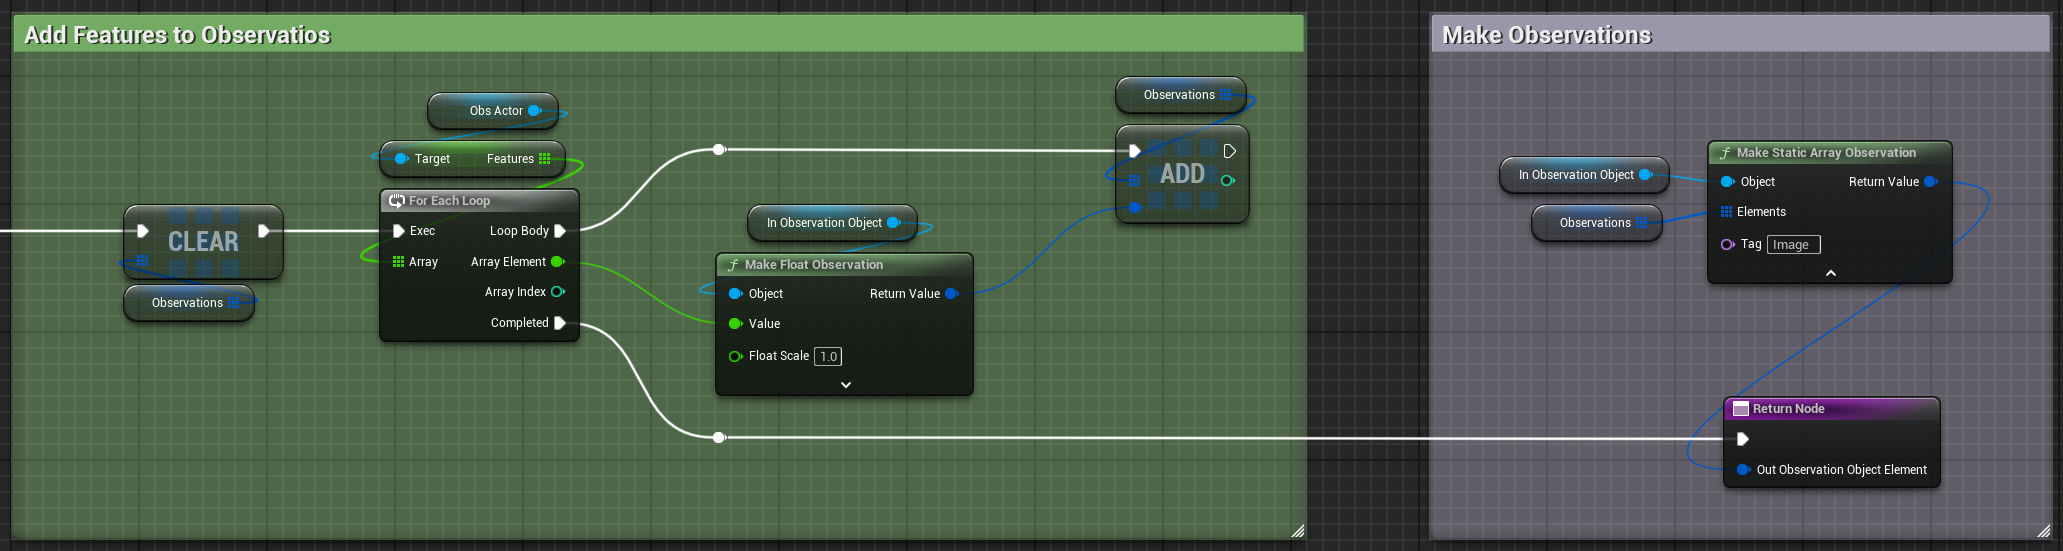
Task: Click the ADD node item input pin
Action: pyautogui.click(x=1135, y=208)
